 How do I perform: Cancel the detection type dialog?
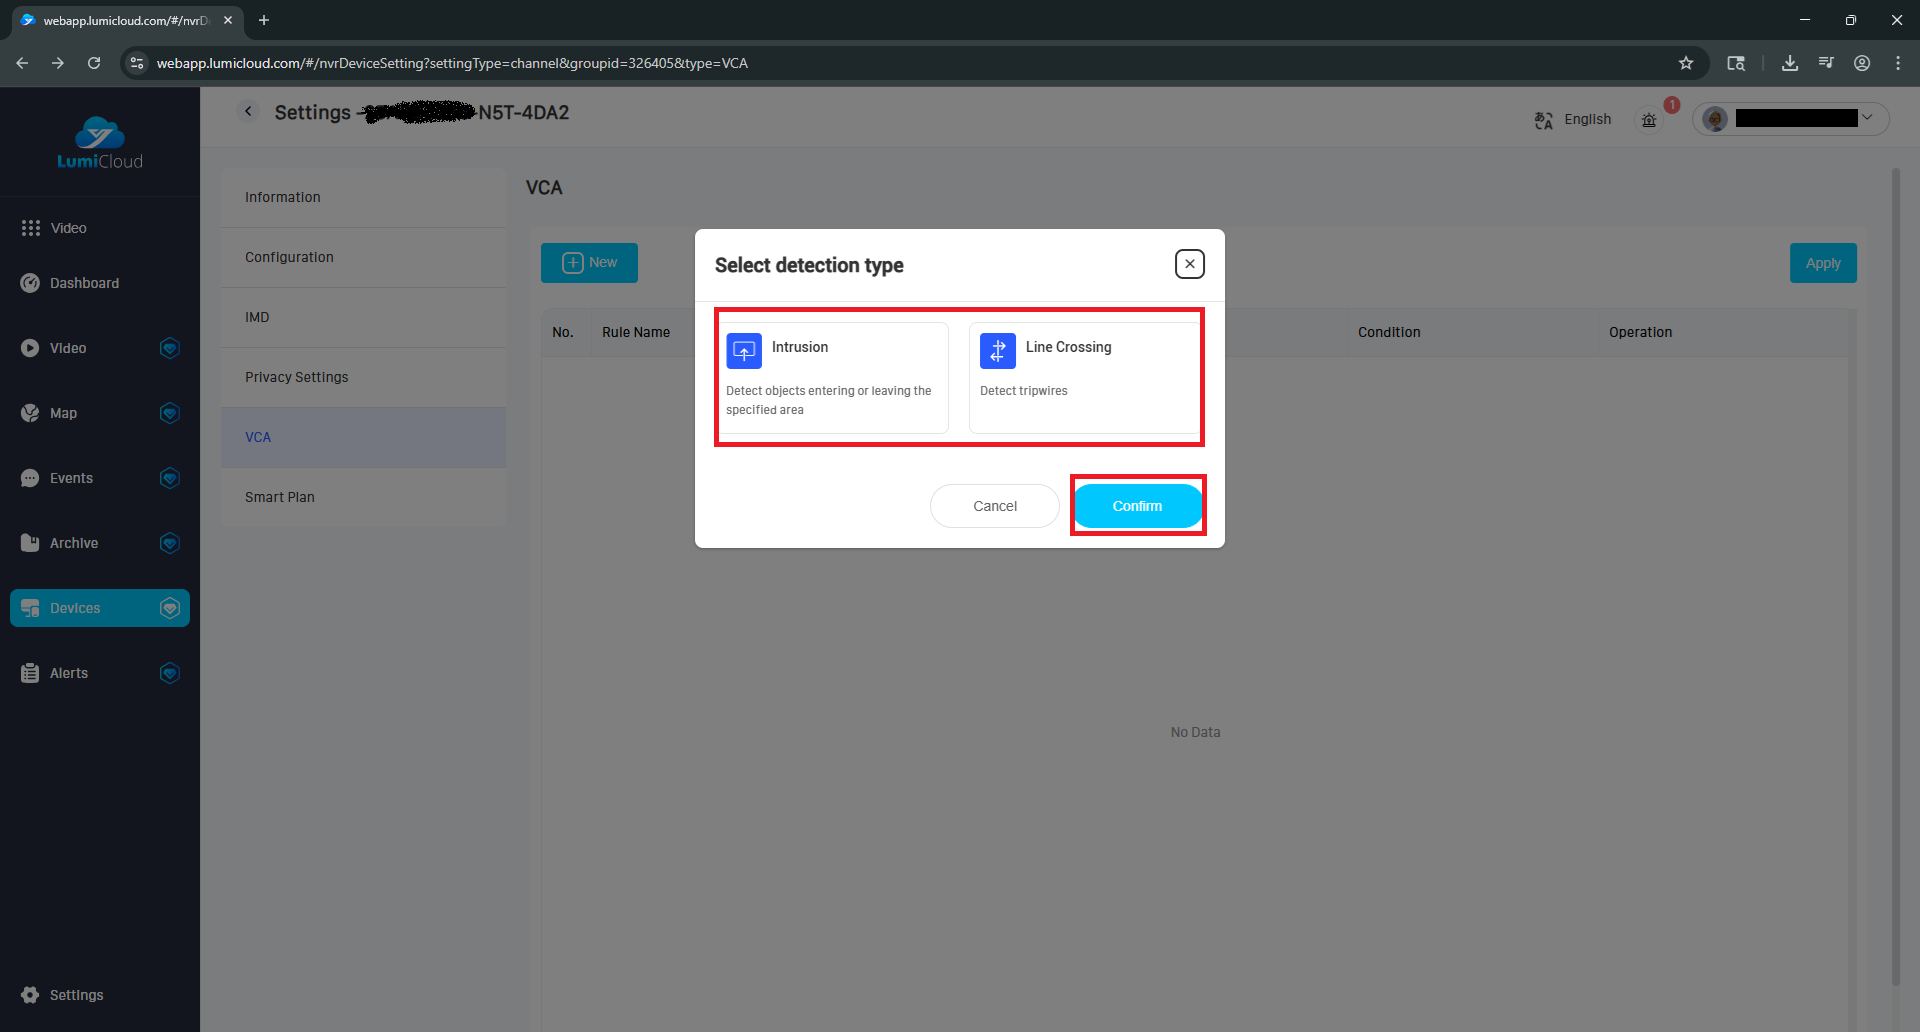click(994, 506)
